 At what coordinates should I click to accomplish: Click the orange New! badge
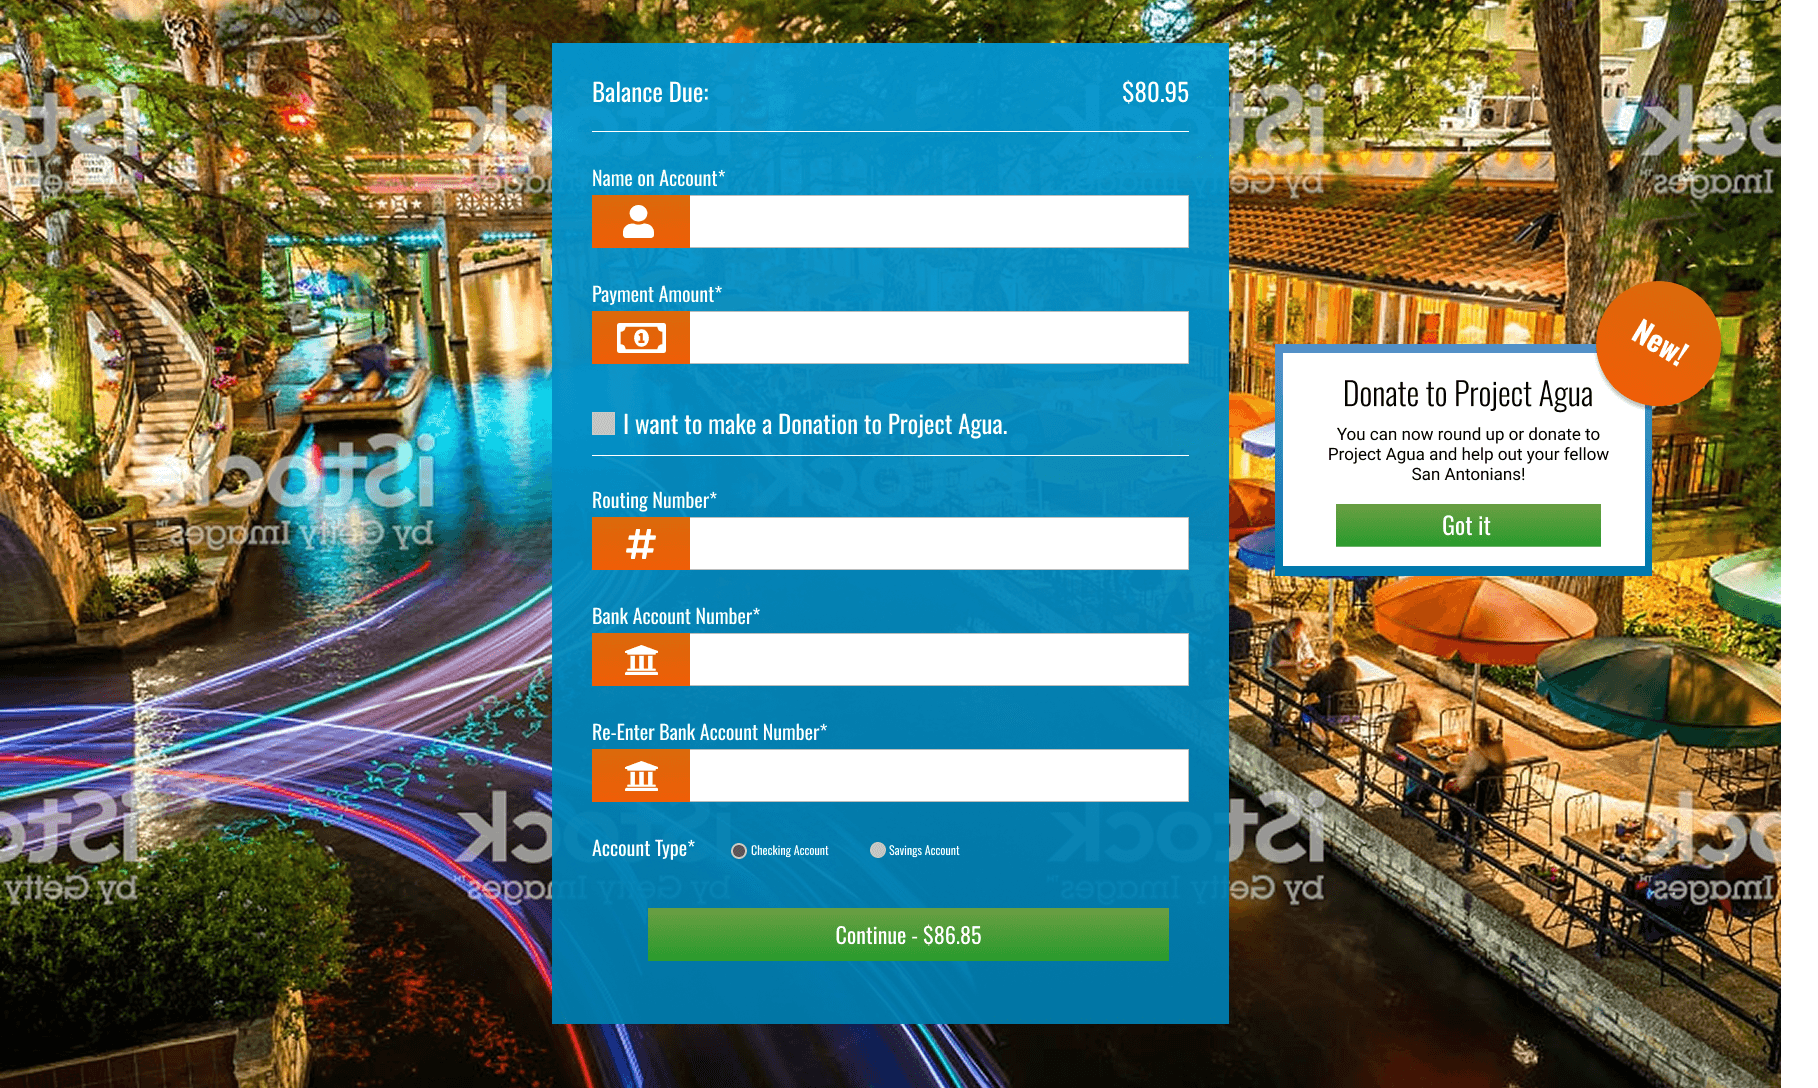click(1658, 343)
